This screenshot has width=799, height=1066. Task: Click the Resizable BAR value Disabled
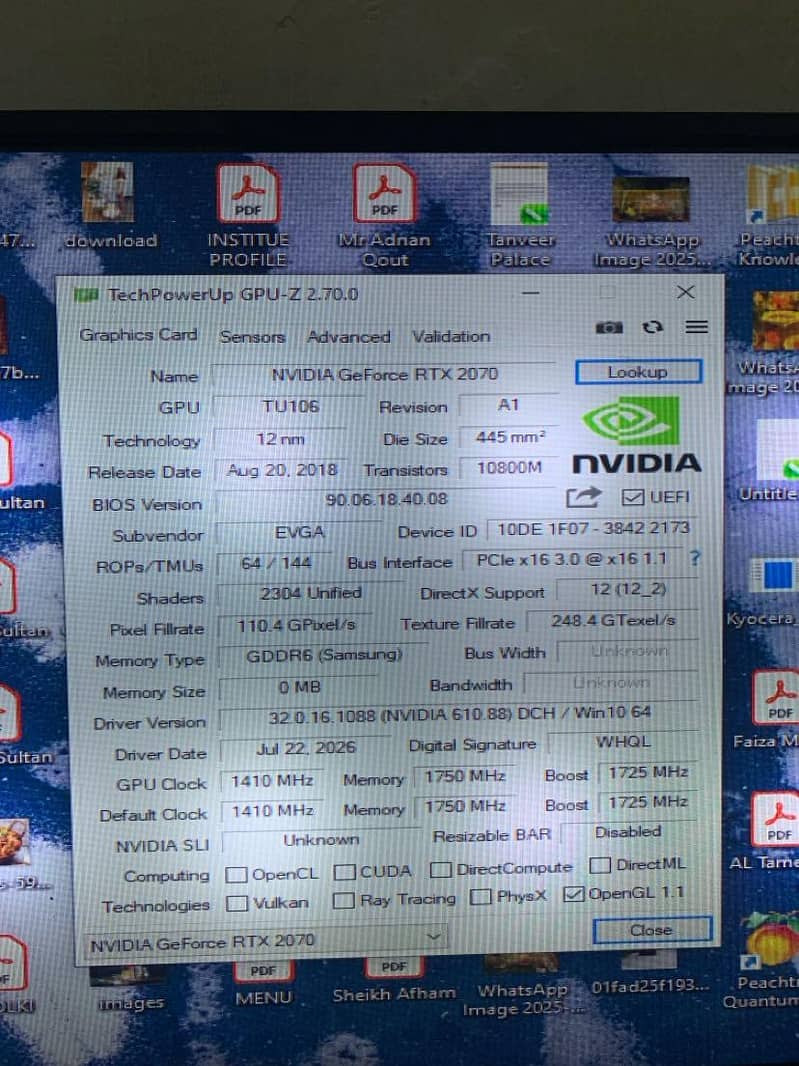[628, 832]
